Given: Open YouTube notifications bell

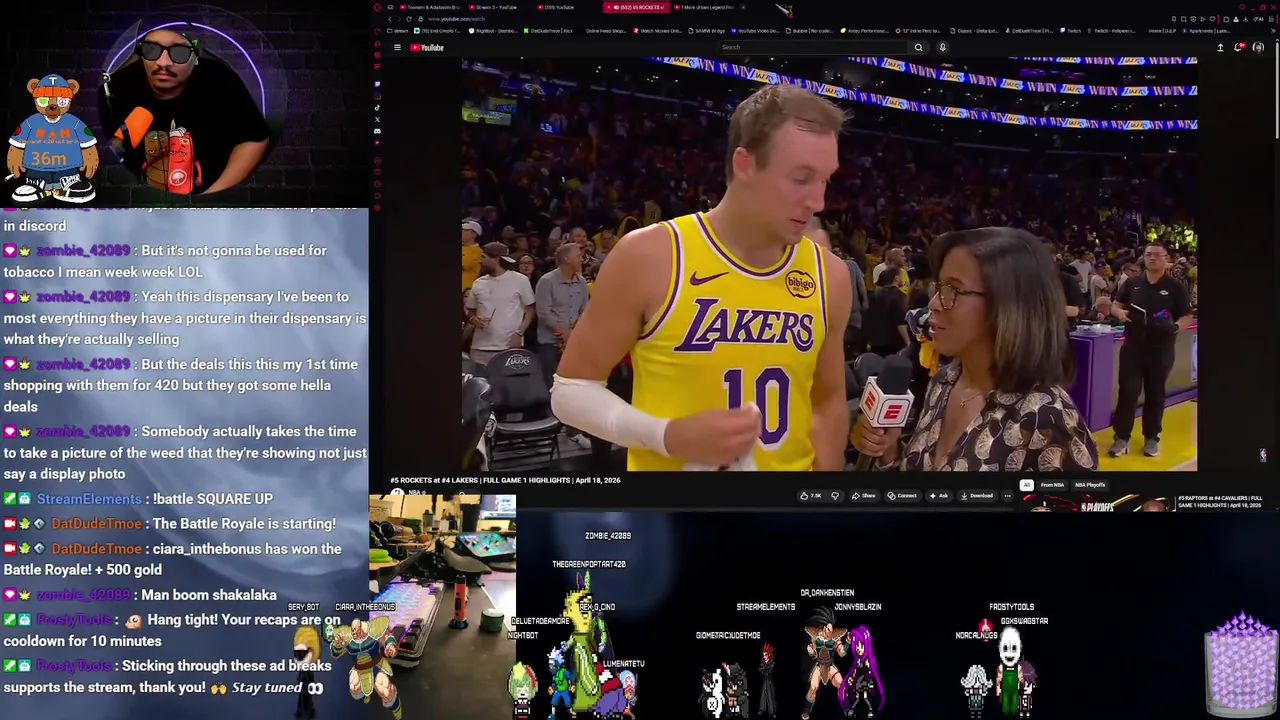Looking at the screenshot, I should point(1240,47).
